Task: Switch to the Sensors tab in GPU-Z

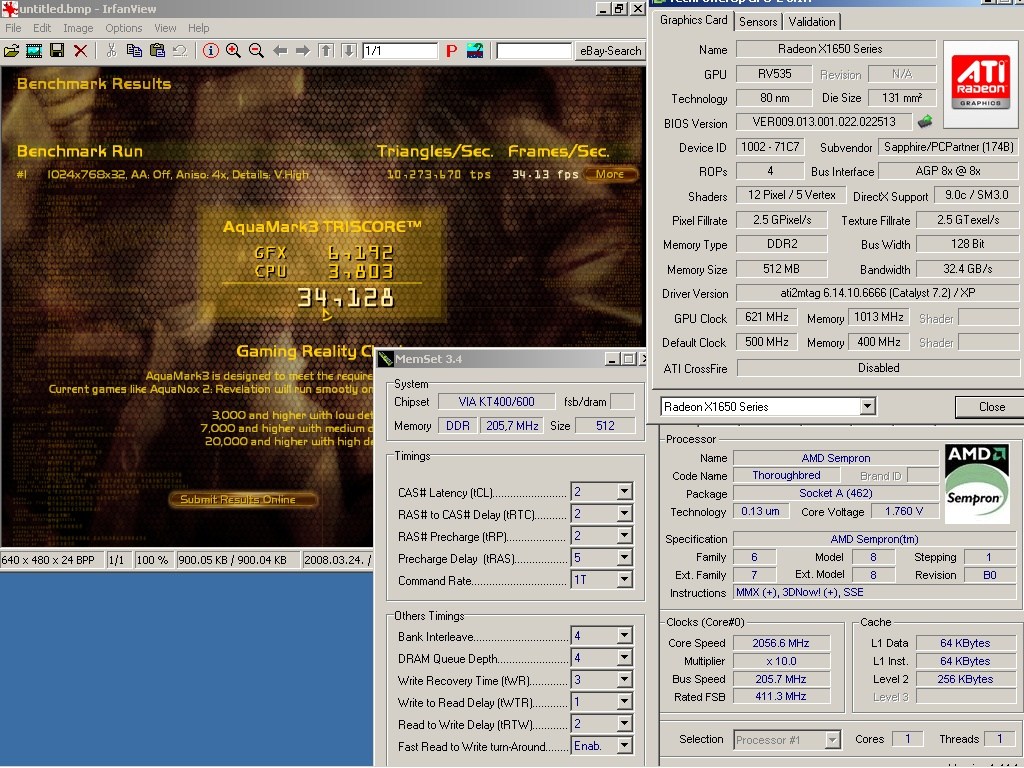Action: (x=758, y=22)
